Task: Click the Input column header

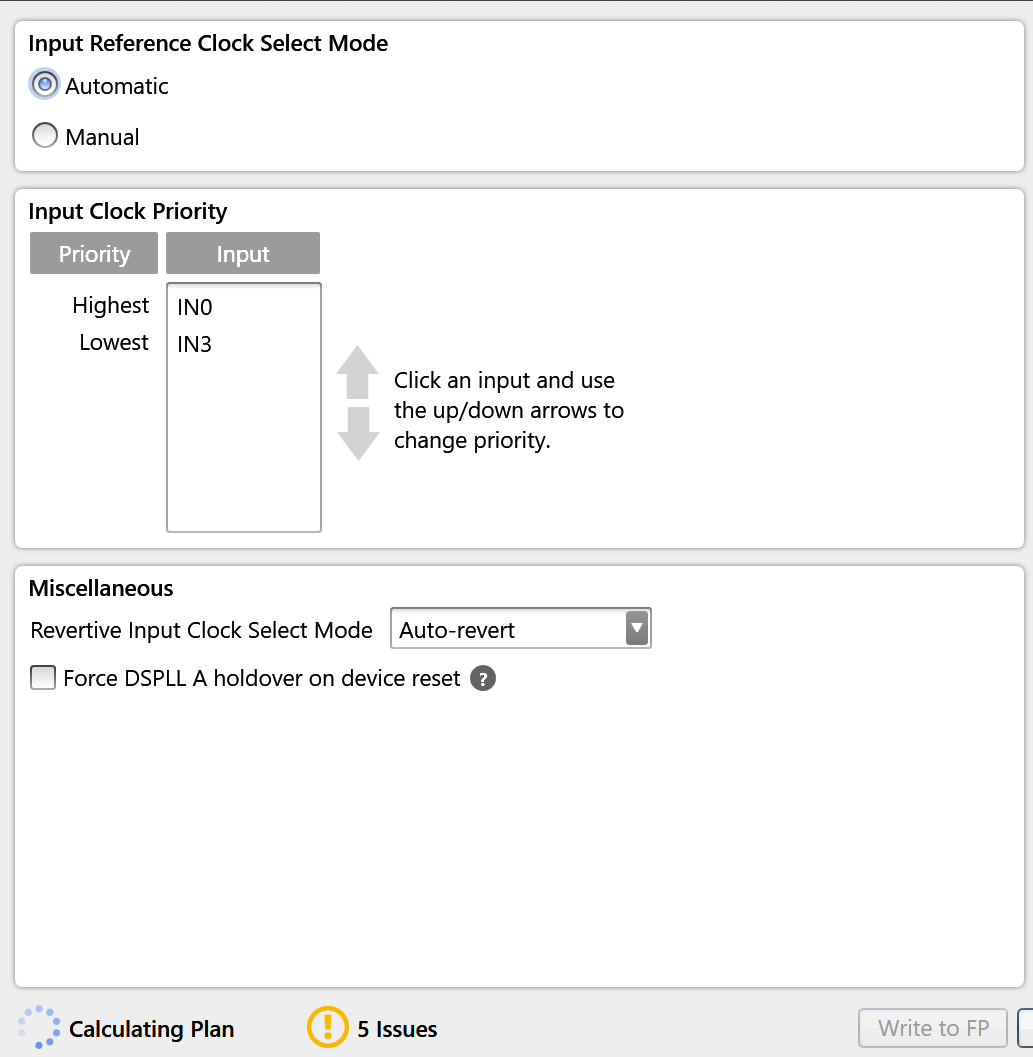Action: coord(243,253)
